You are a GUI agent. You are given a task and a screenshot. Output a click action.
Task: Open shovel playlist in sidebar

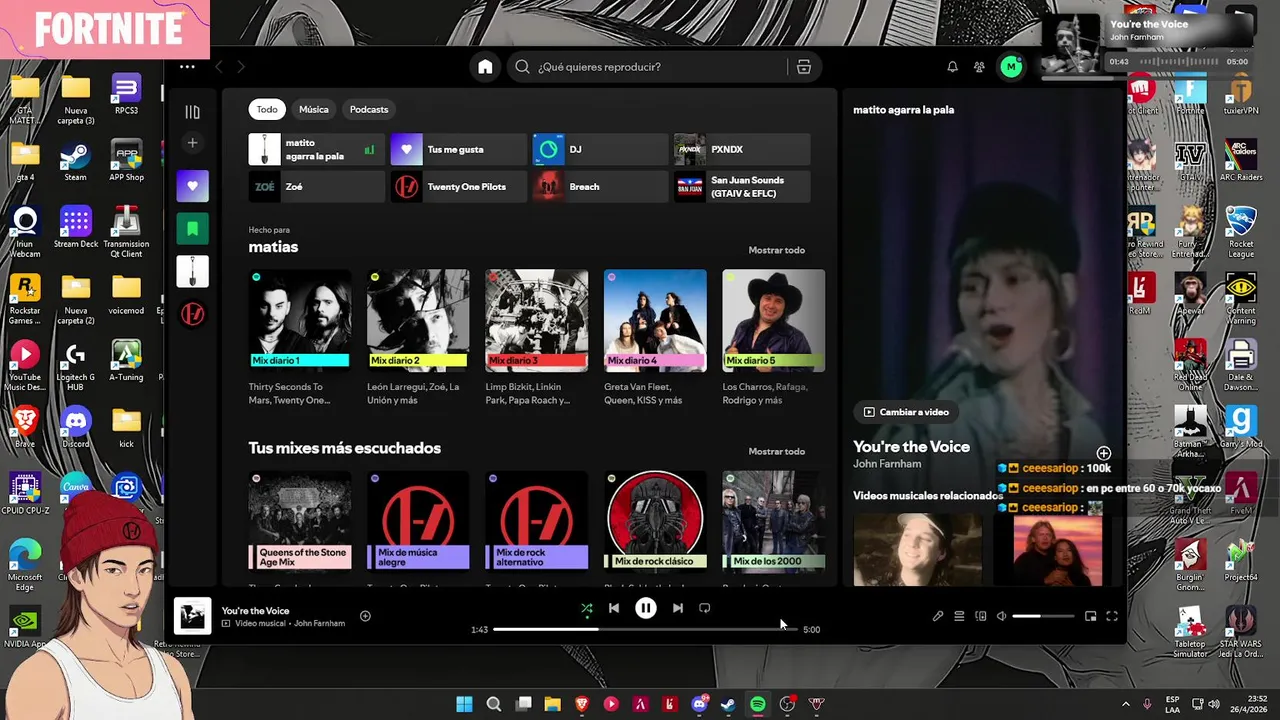pos(193,271)
